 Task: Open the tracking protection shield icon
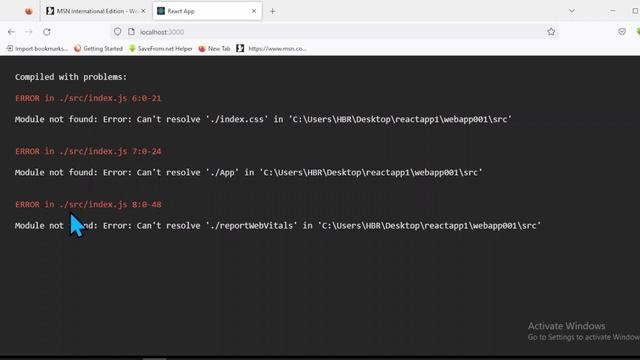coord(118,32)
